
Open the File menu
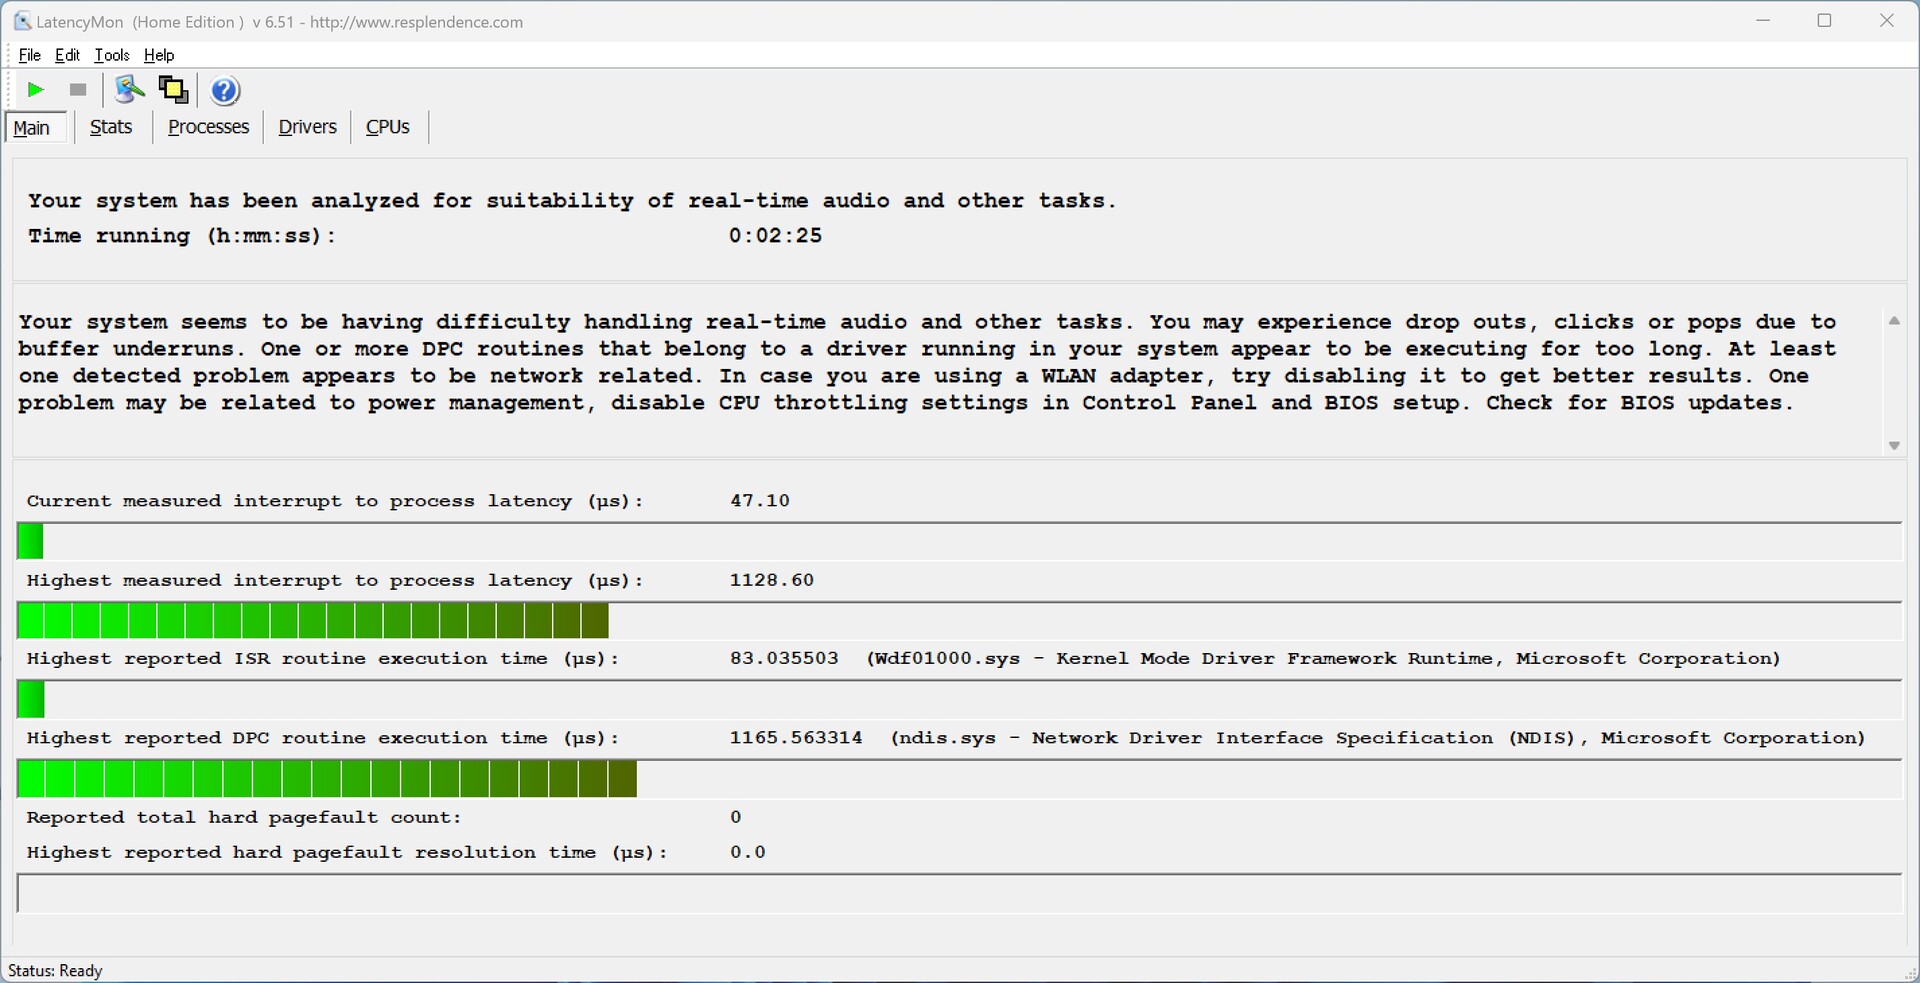point(30,55)
